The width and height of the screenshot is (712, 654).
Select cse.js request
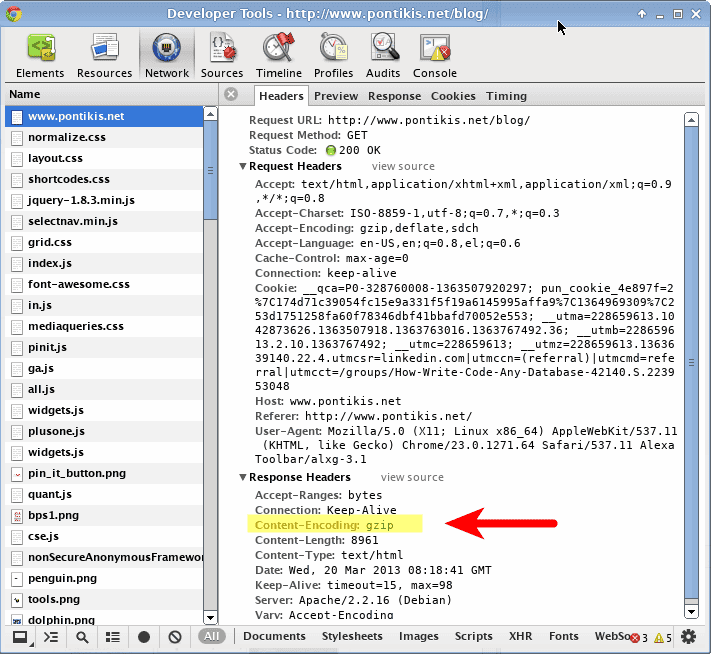tap(104, 536)
